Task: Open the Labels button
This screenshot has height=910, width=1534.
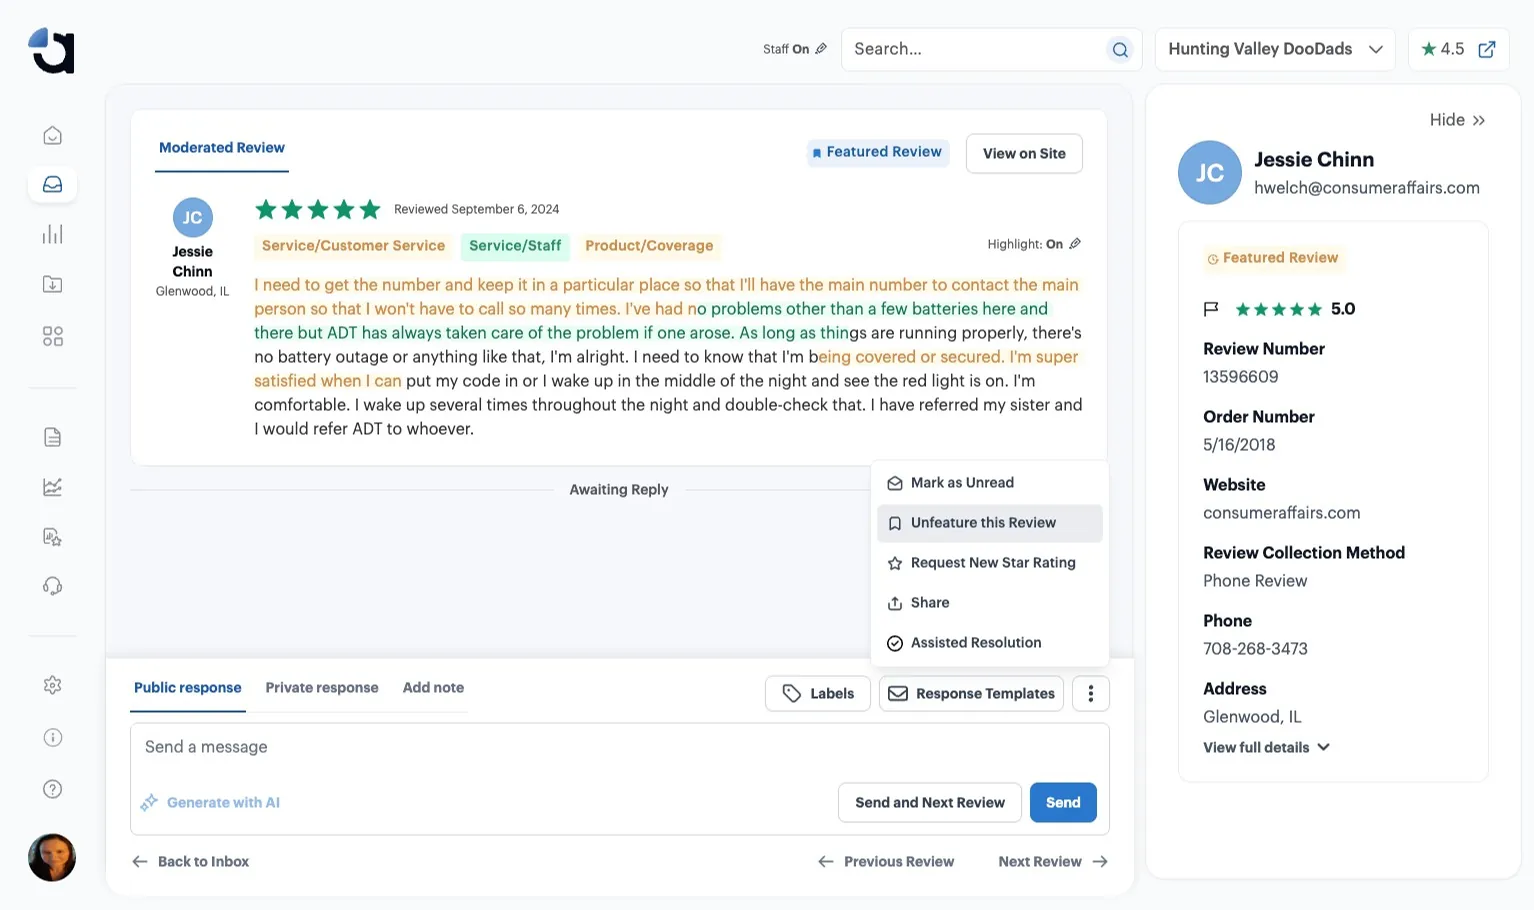Action: tap(818, 693)
